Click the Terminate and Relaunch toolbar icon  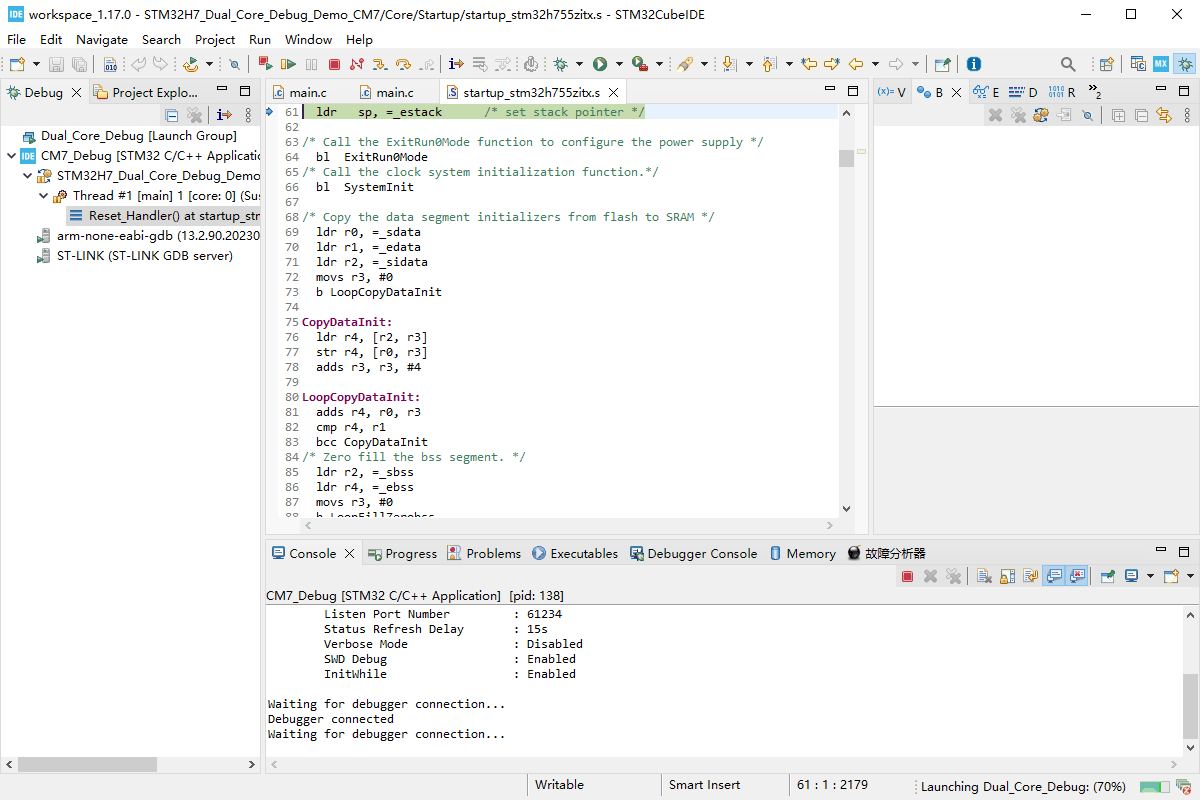pyautogui.click(x=265, y=64)
